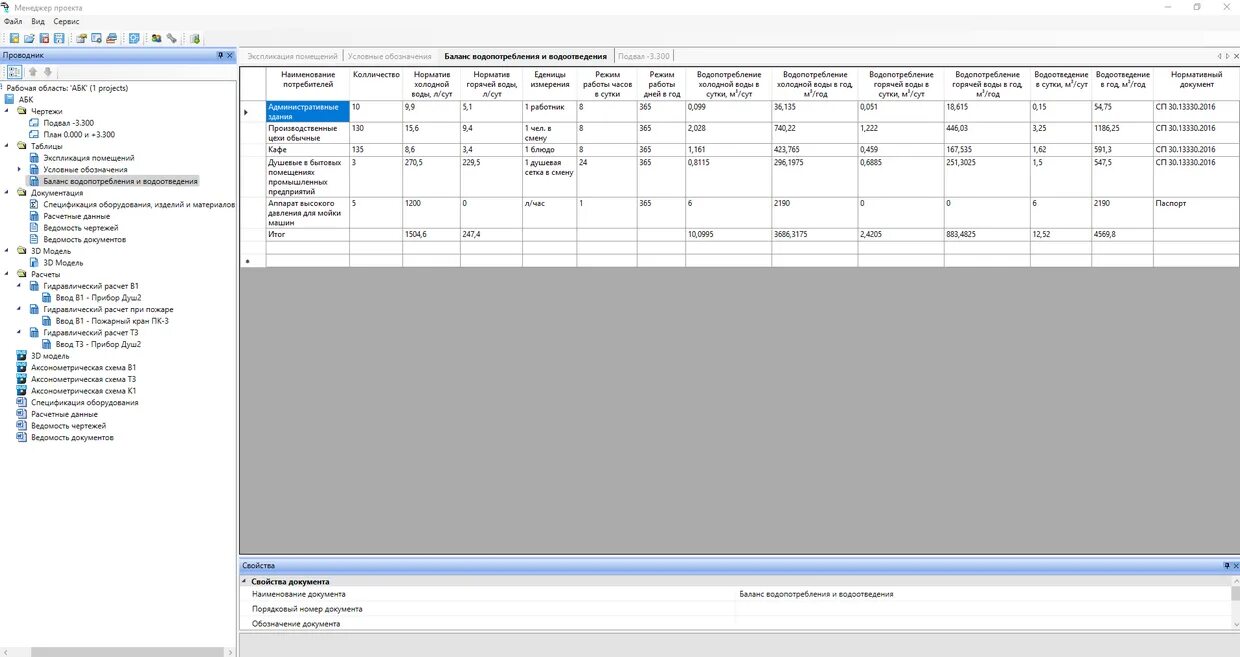Open the Вид menu
The image size is (1240, 657).
38,21
